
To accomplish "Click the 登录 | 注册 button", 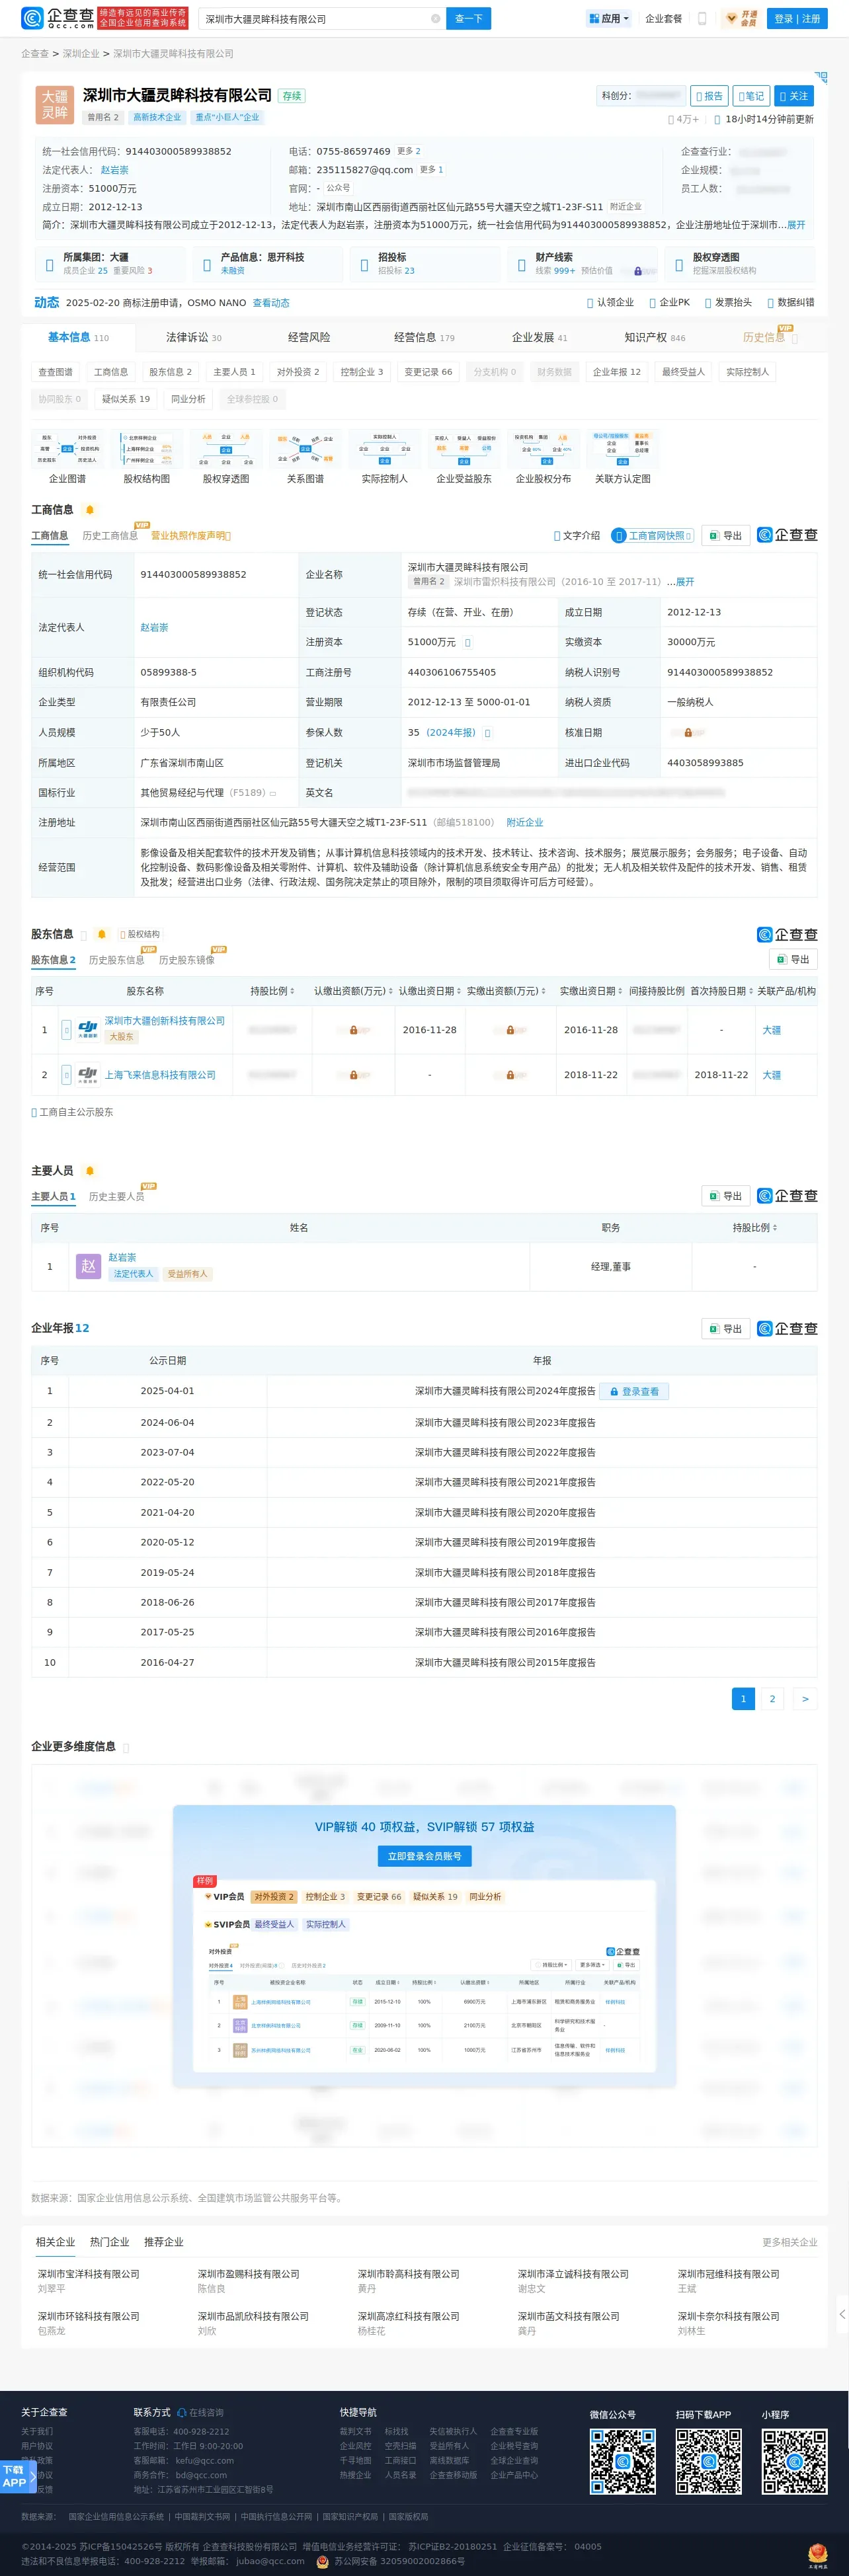I will click(x=797, y=18).
